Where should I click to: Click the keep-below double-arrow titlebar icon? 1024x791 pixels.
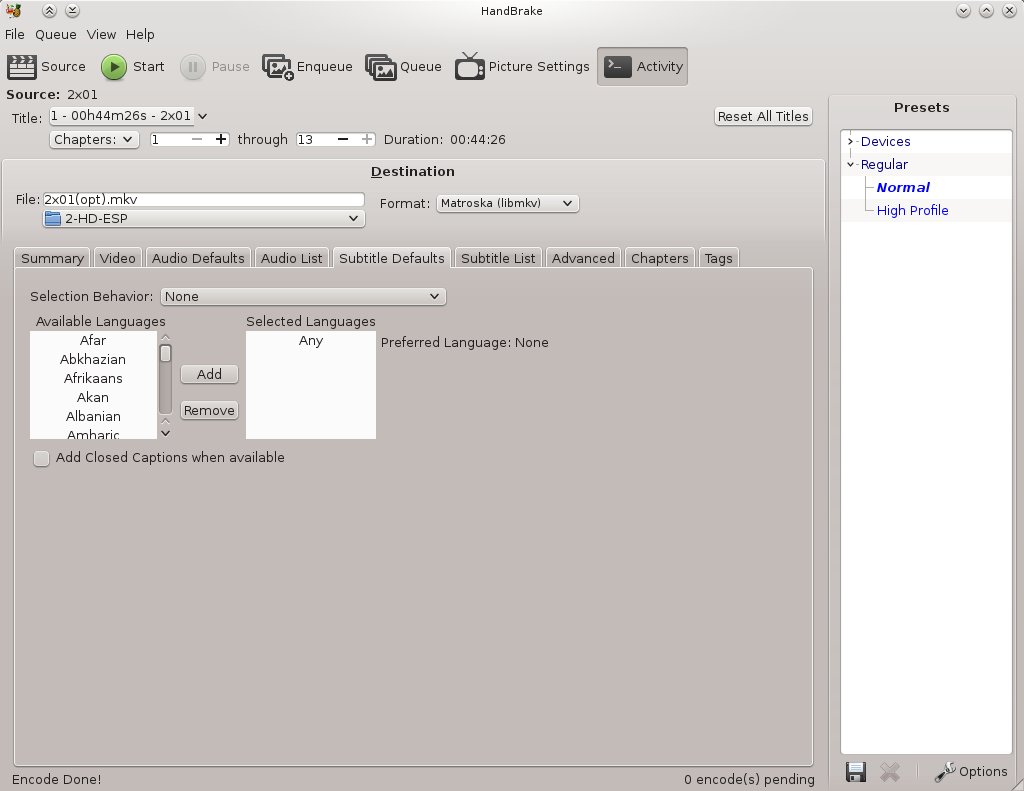click(x=72, y=10)
